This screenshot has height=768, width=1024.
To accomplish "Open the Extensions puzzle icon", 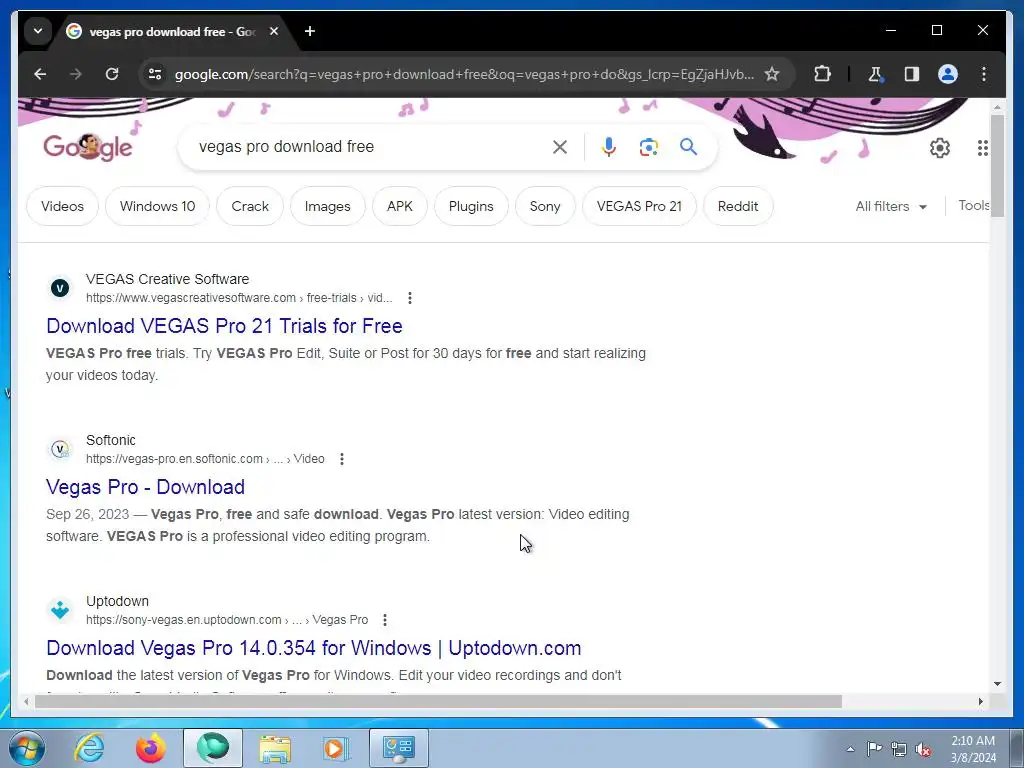I will 822,74.
